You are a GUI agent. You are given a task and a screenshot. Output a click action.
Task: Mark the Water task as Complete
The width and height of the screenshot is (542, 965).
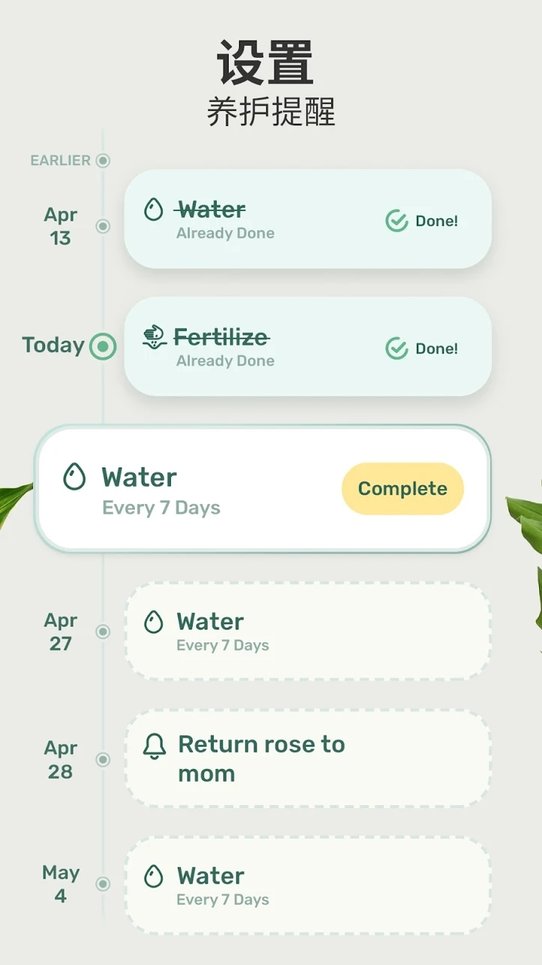click(x=402, y=489)
